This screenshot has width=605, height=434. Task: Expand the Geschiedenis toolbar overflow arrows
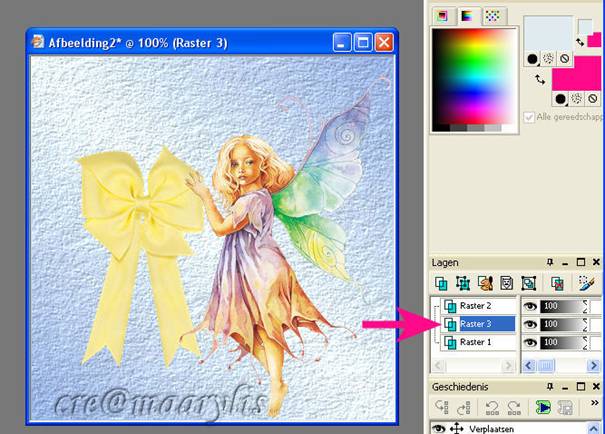(x=595, y=403)
